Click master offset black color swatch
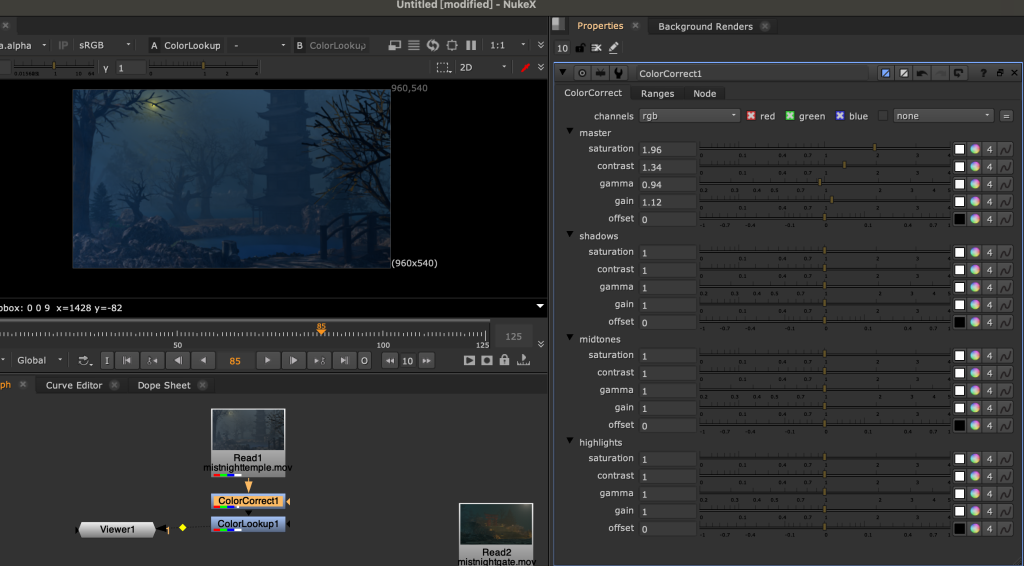This screenshot has height=566, width=1024. [959, 219]
